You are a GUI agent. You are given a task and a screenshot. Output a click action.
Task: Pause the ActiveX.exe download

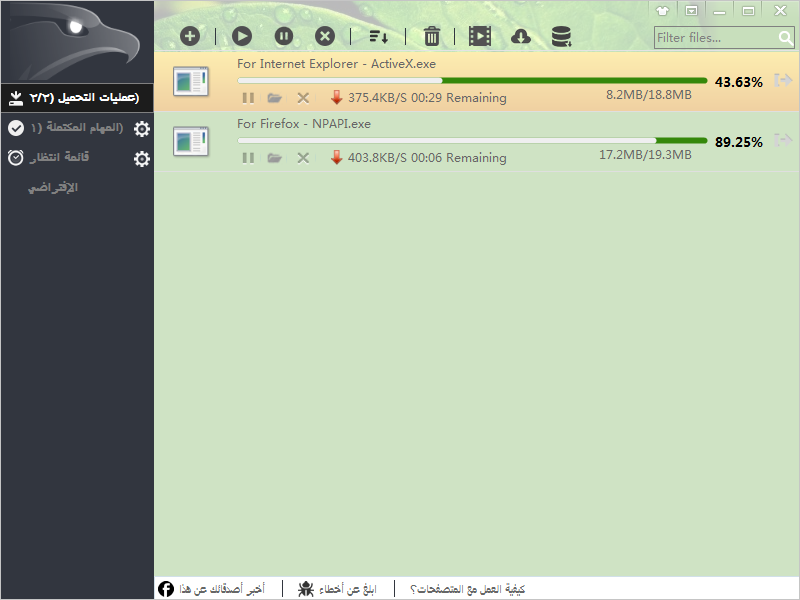click(248, 98)
